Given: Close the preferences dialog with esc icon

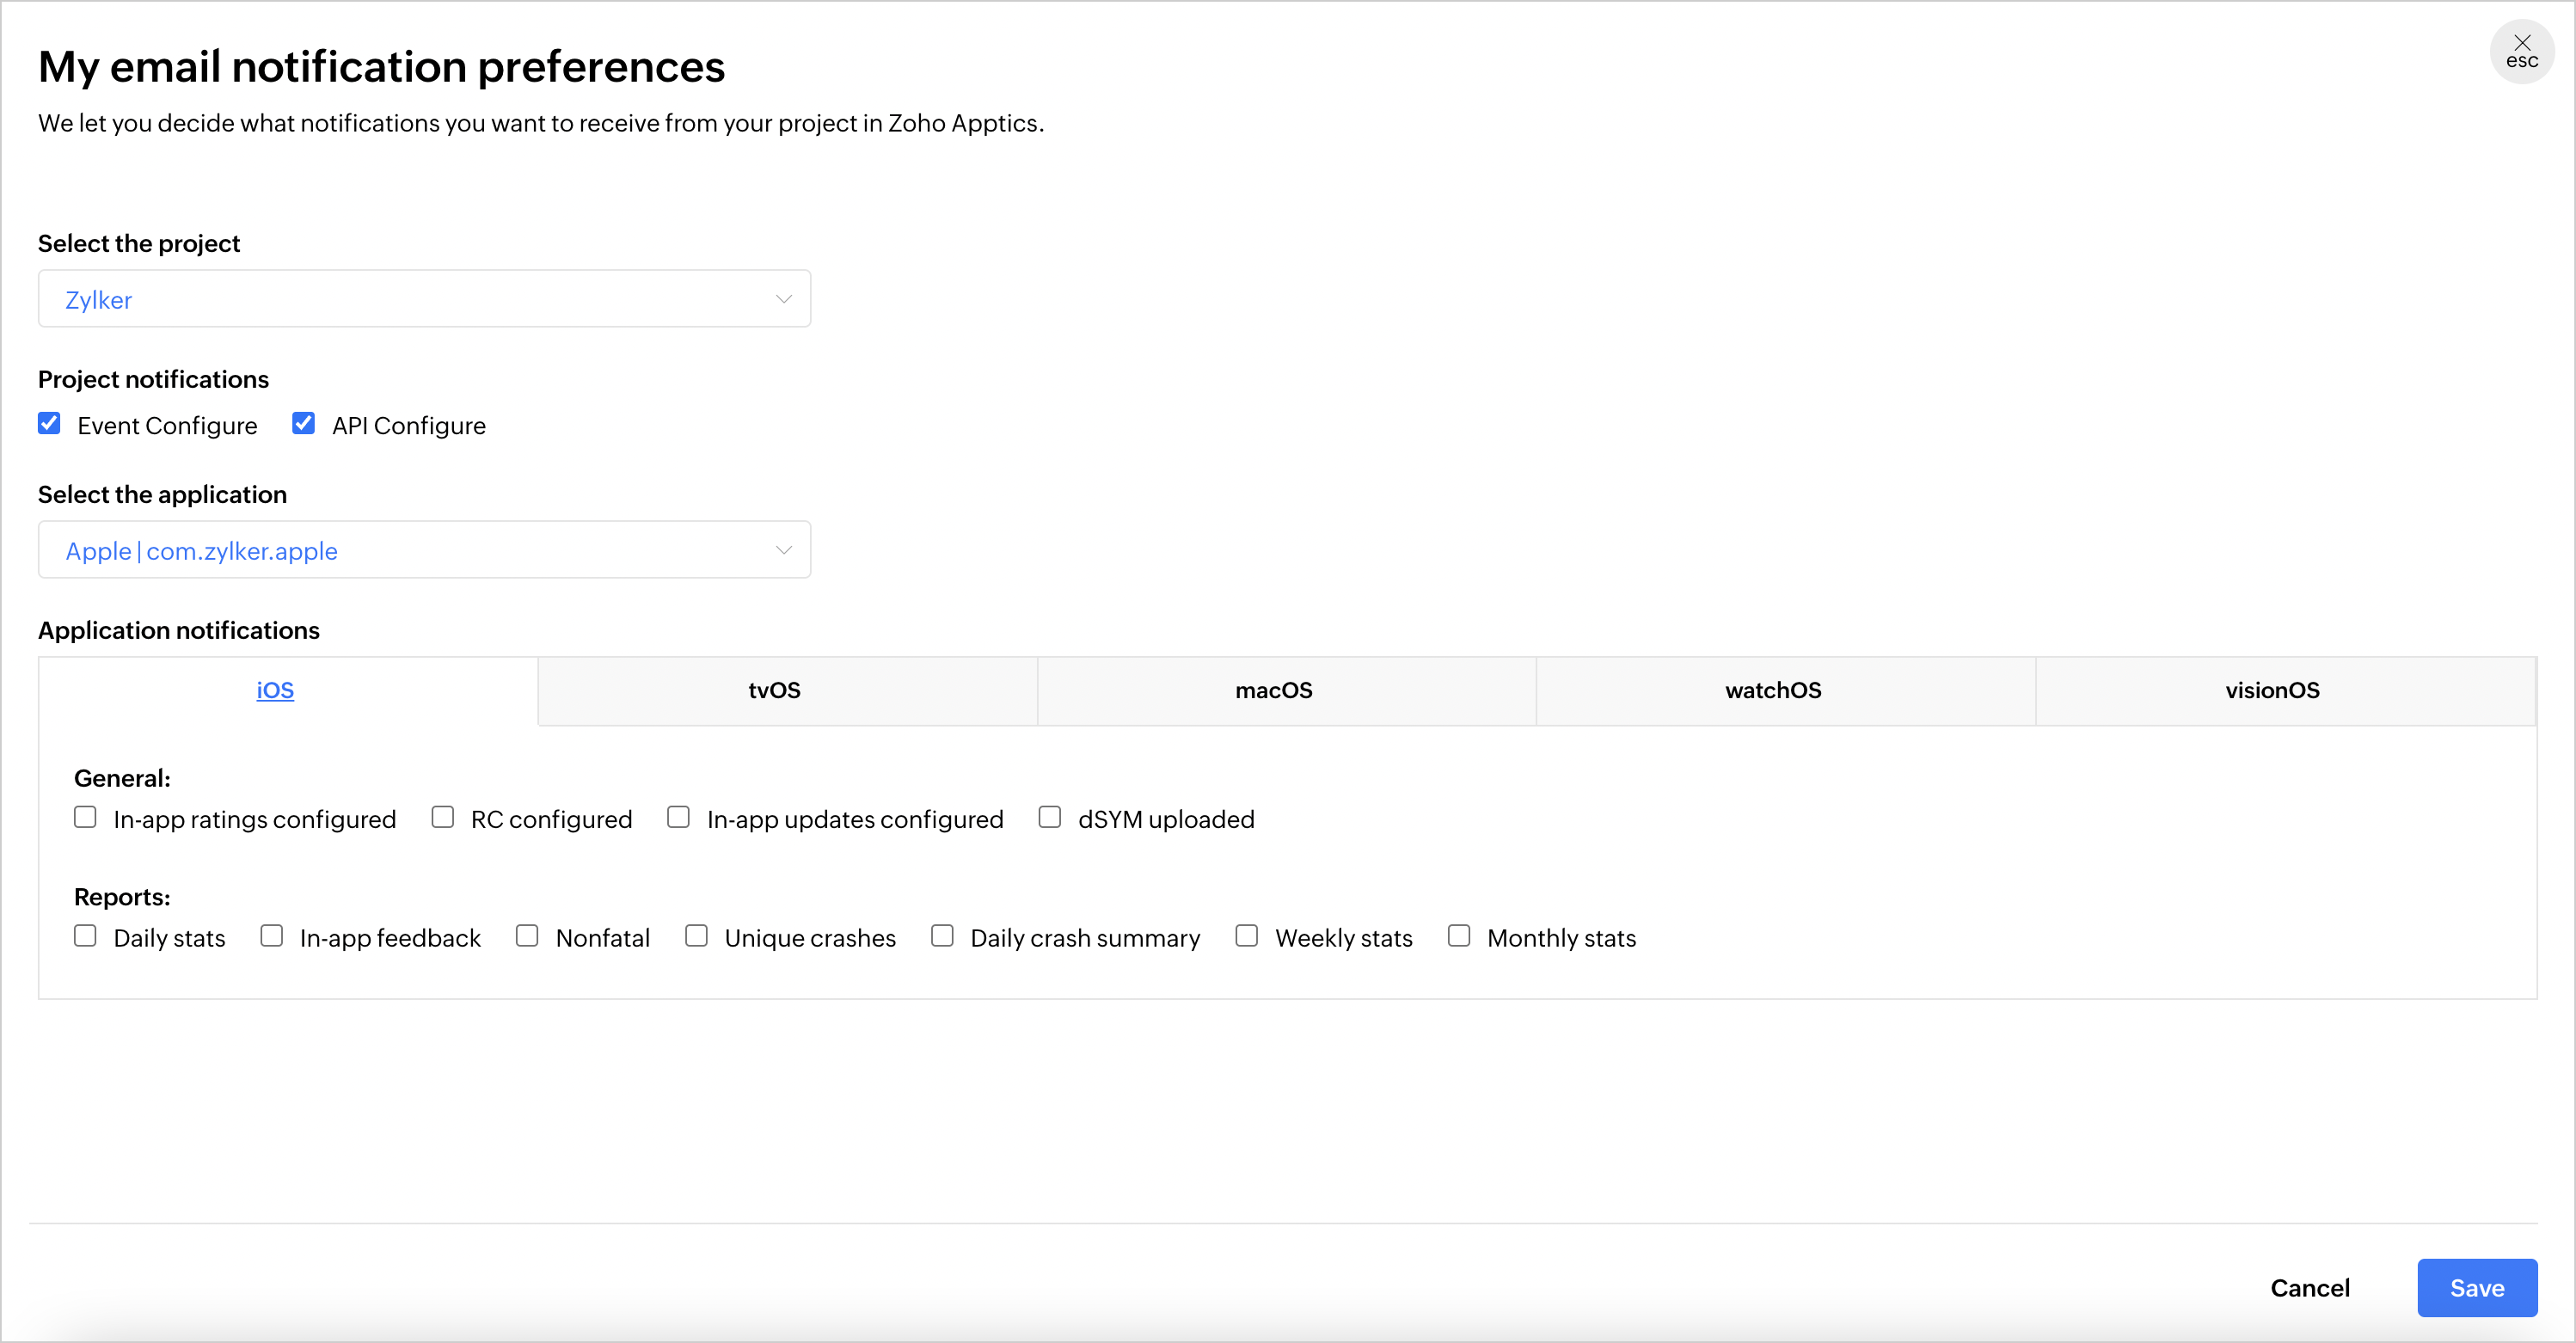Looking at the screenshot, I should 2521,51.
